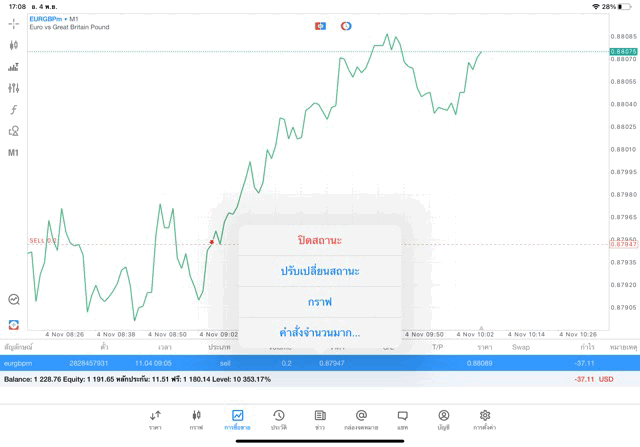The height and width of the screenshot is (447, 640).
Task: Open the indicators icon in the sidebar
Action: click(x=13, y=67)
